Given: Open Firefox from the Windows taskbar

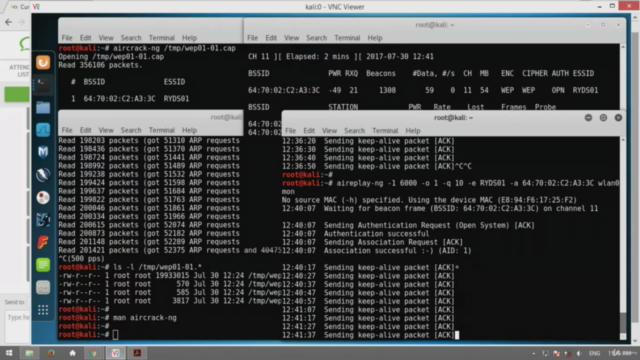Looking at the screenshot, I should pos(51,353).
